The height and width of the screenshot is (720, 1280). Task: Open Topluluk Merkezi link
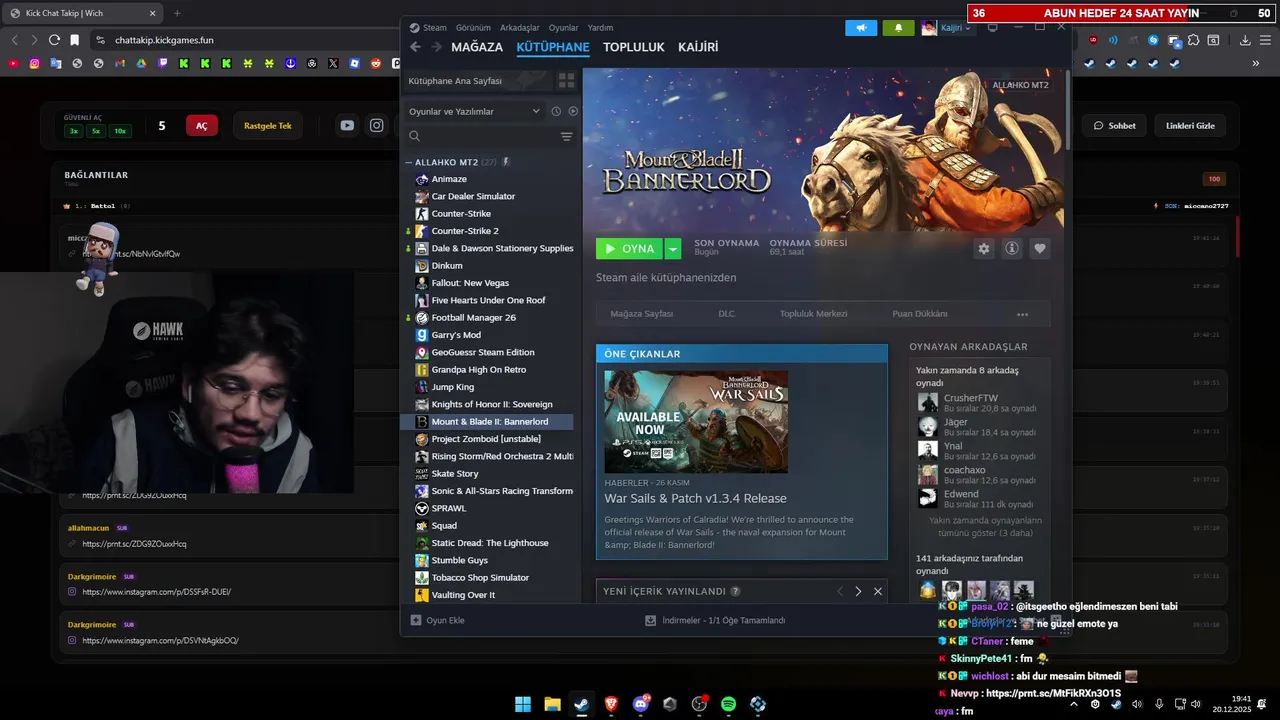tap(814, 314)
